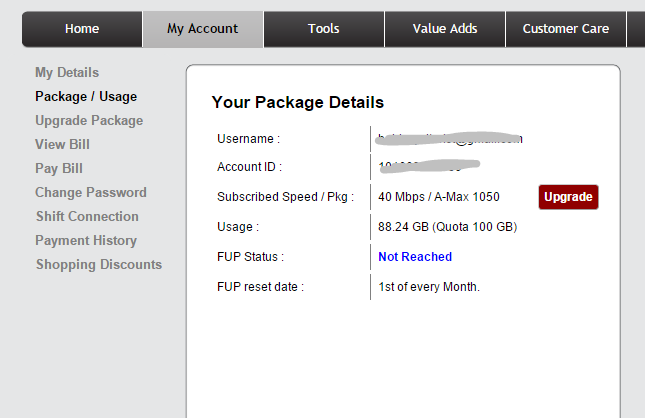Open the Pay Bill link

pos(59,169)
